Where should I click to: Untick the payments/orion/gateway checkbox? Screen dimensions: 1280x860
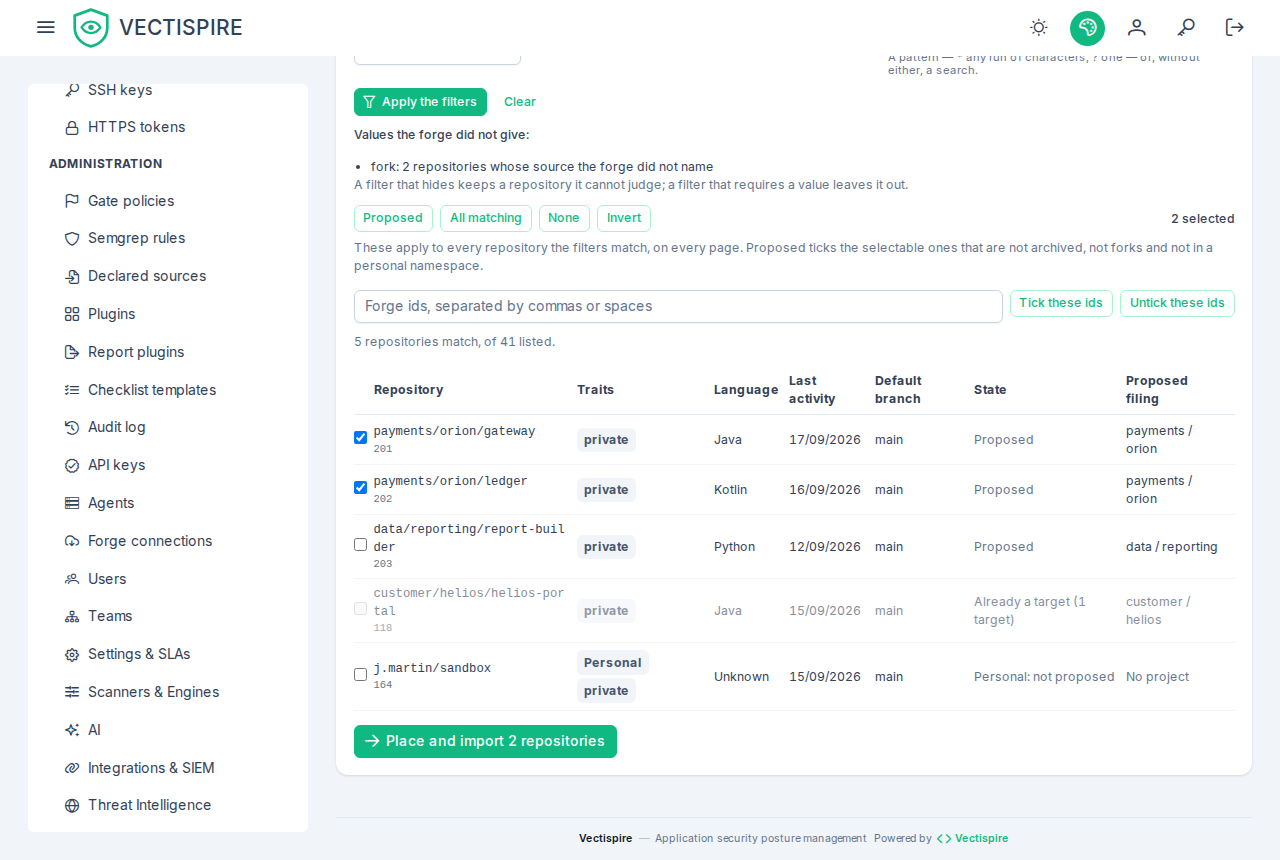tap(361, 438)
